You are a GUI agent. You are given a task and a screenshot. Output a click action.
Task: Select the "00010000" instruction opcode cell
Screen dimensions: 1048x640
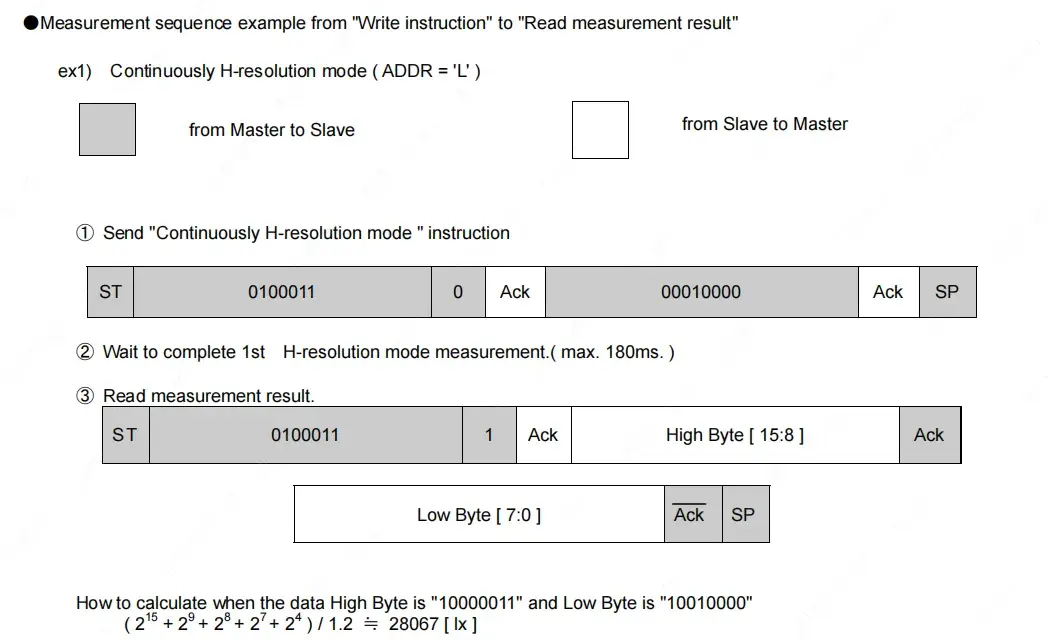coord(701,292)
